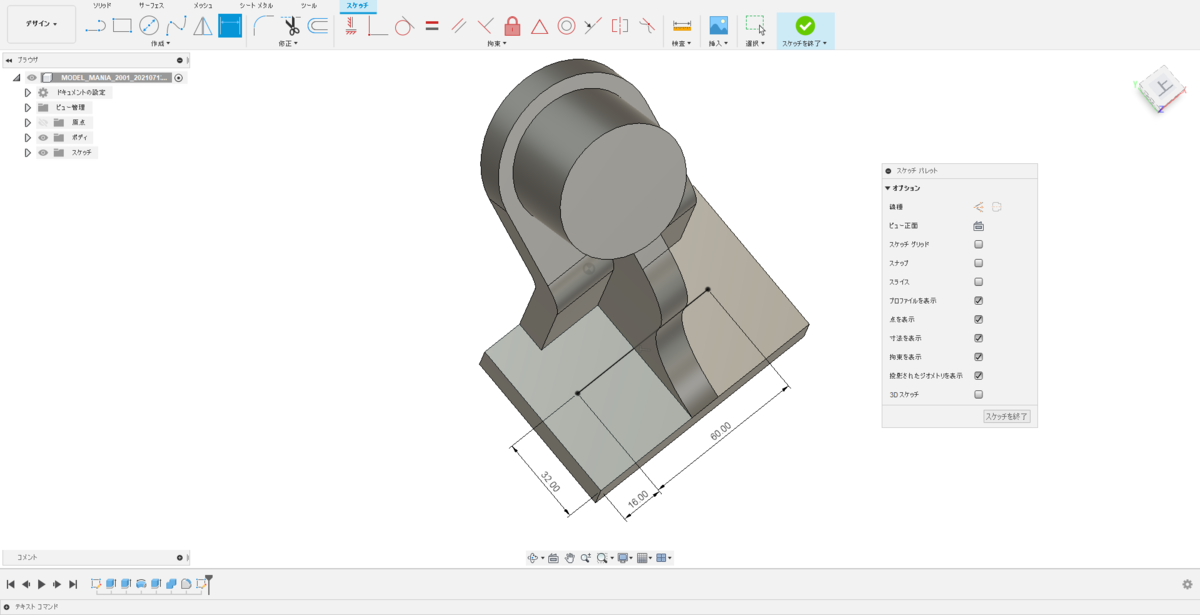Select the スケッチ tab
Screen dimensions: 1200x615
tap(357, 6)
